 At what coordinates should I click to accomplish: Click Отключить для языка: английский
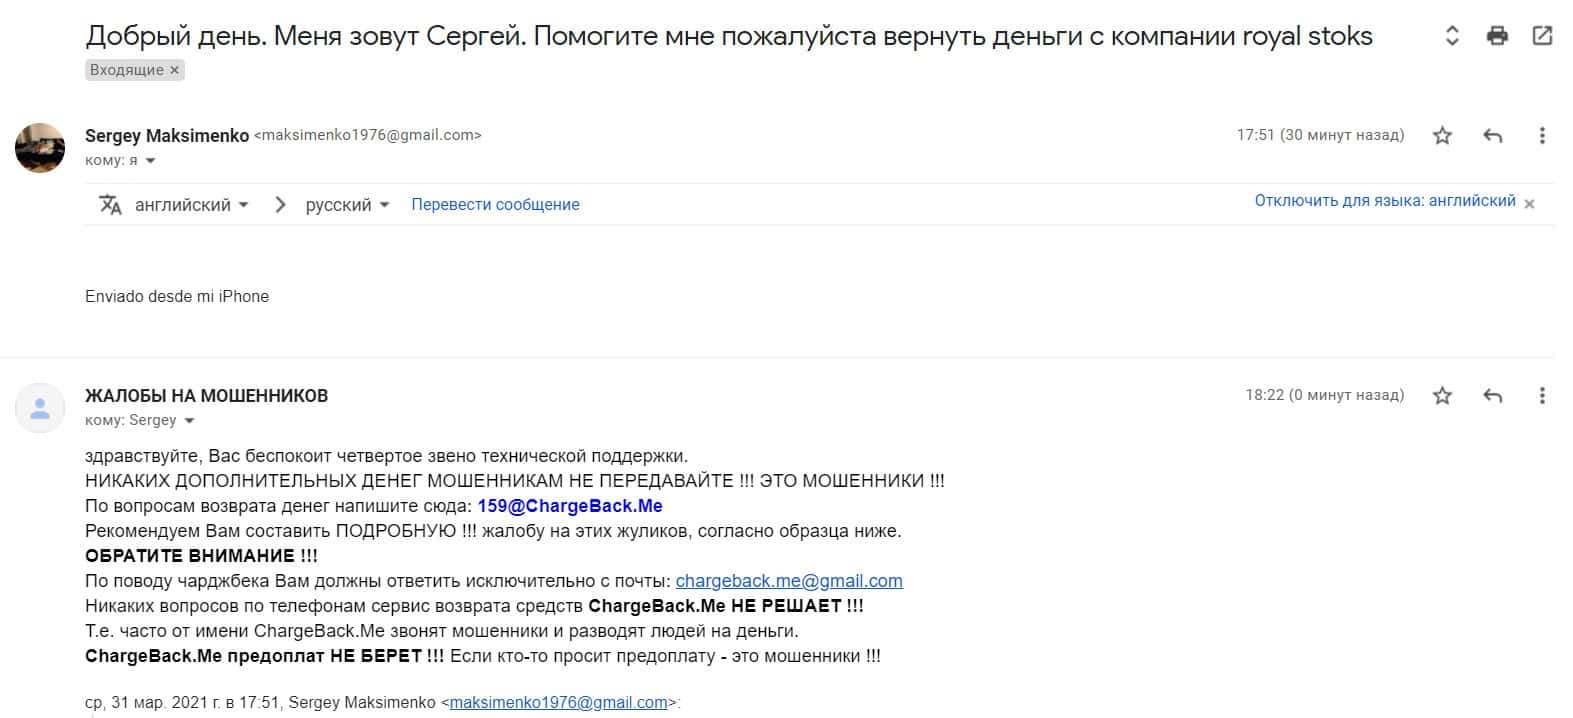point(1385,201)
